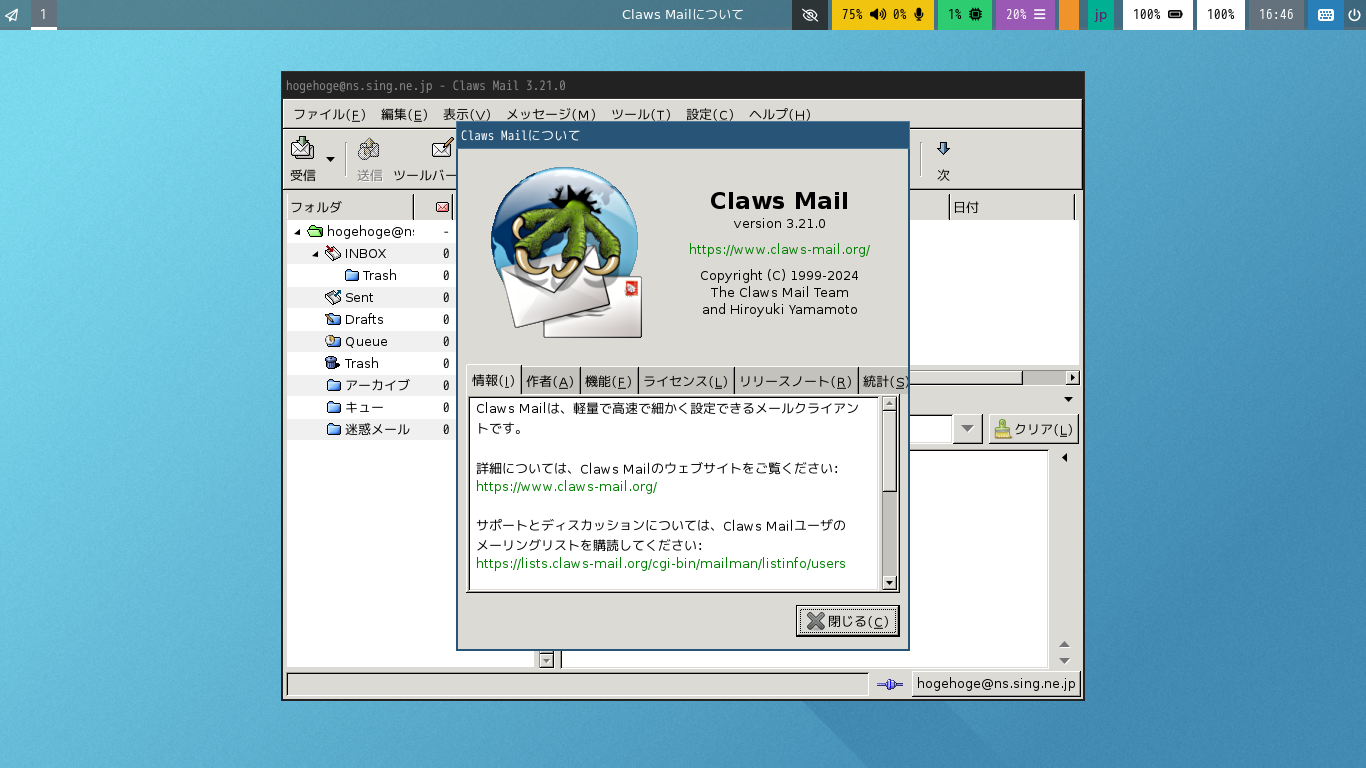Click the unread envelope column header icon

443,207
